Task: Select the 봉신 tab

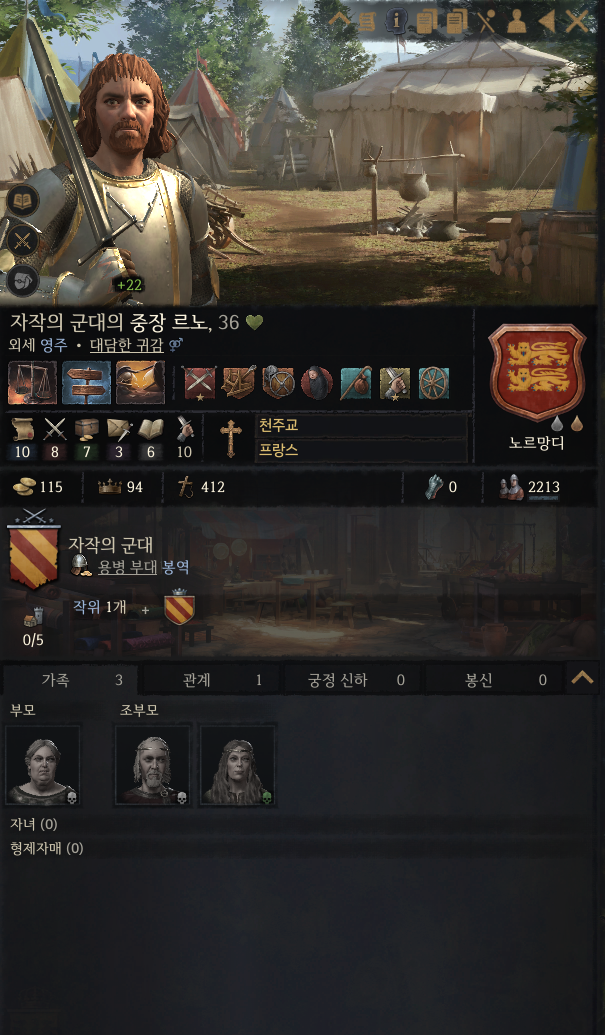Action: 494,680
